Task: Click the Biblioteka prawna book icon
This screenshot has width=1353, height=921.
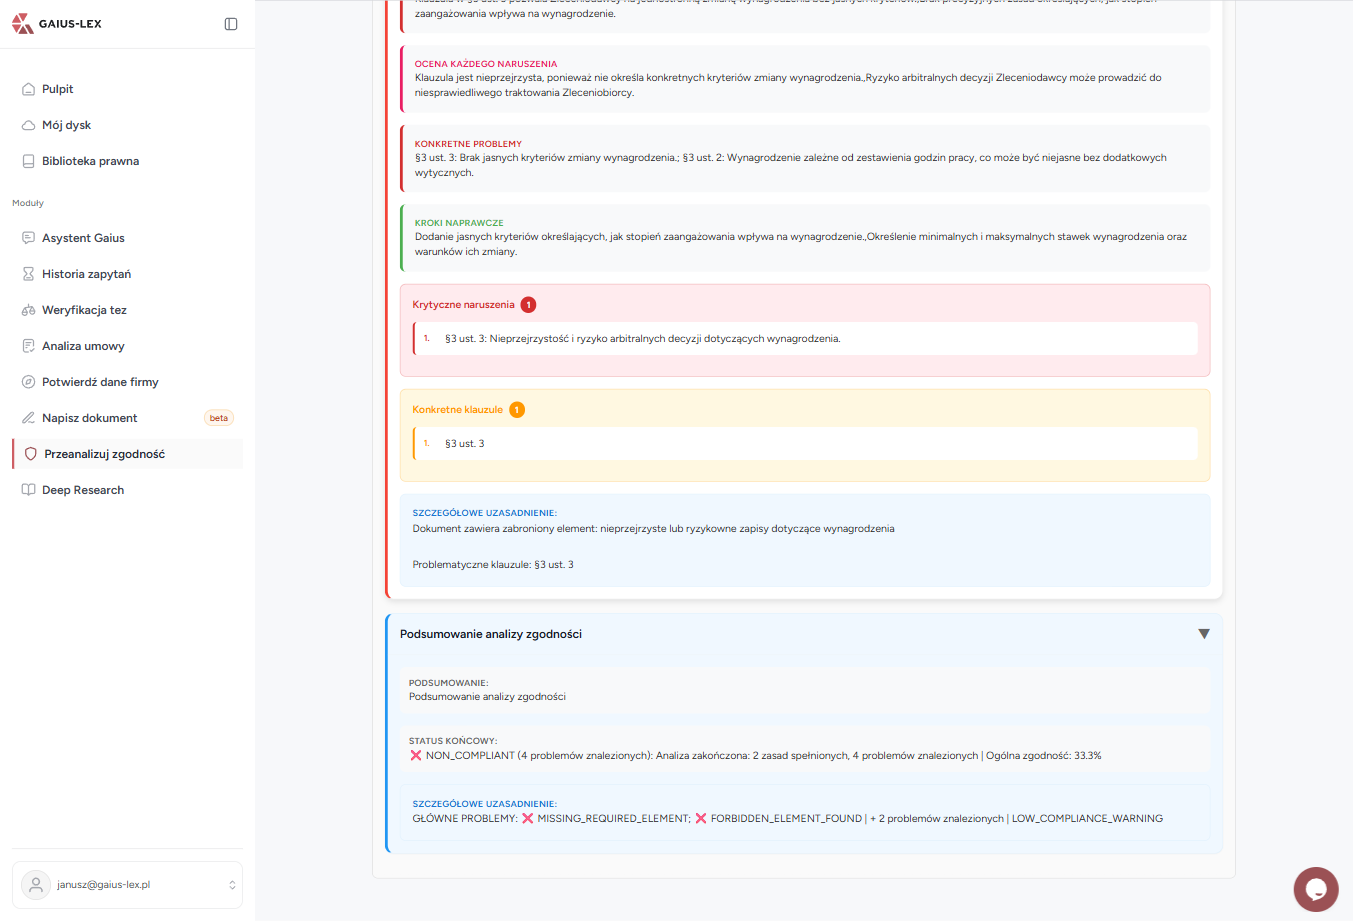Action: tap(28, 161)
